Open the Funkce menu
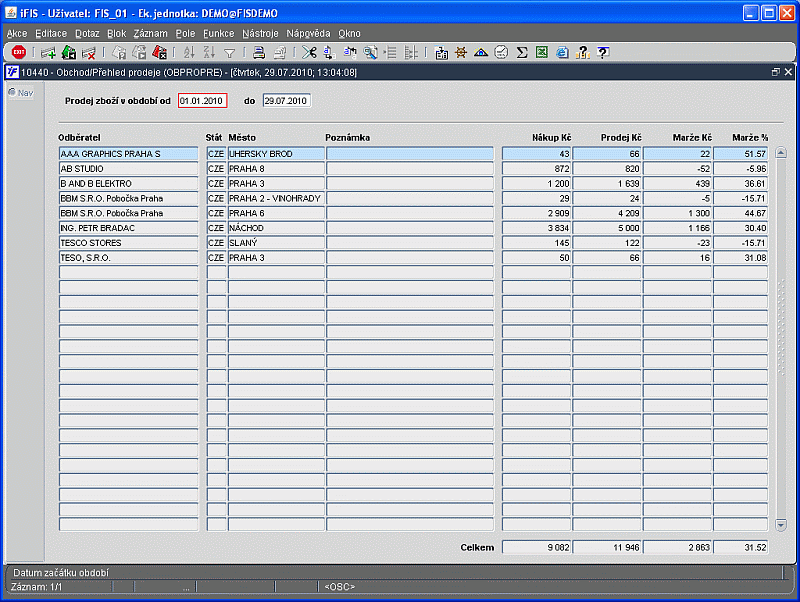 click(x=218, y=33)
